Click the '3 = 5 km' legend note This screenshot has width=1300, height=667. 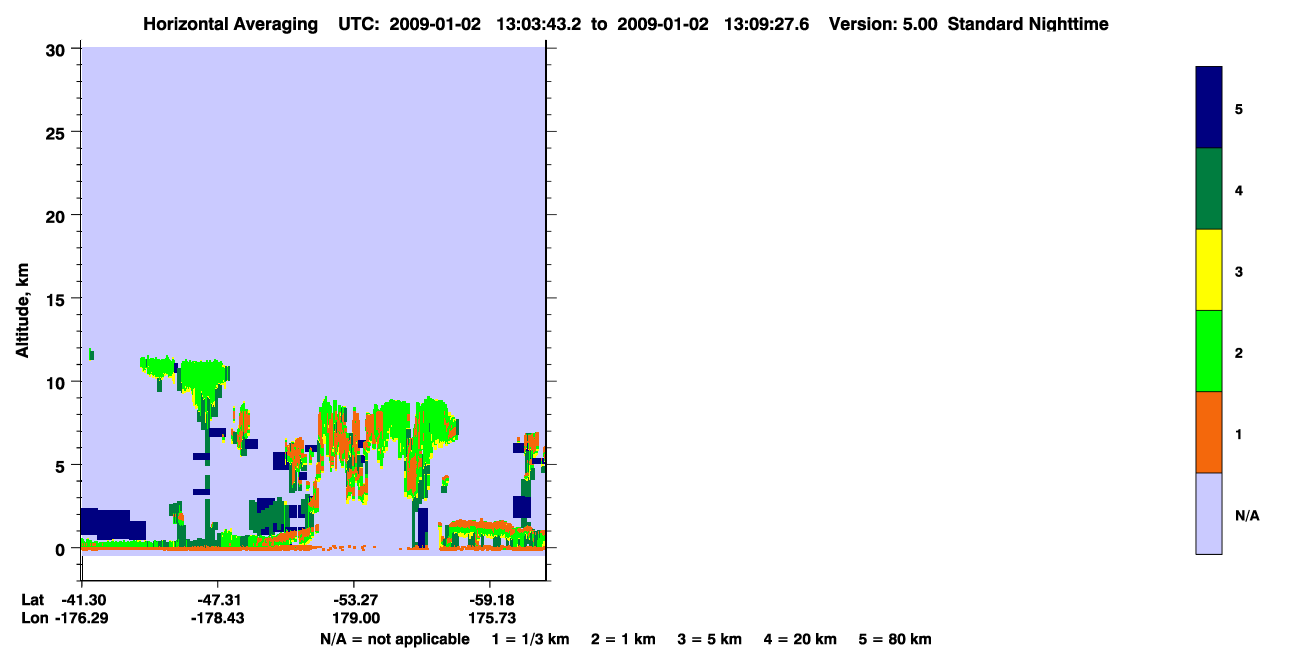[x=710, y=639]
